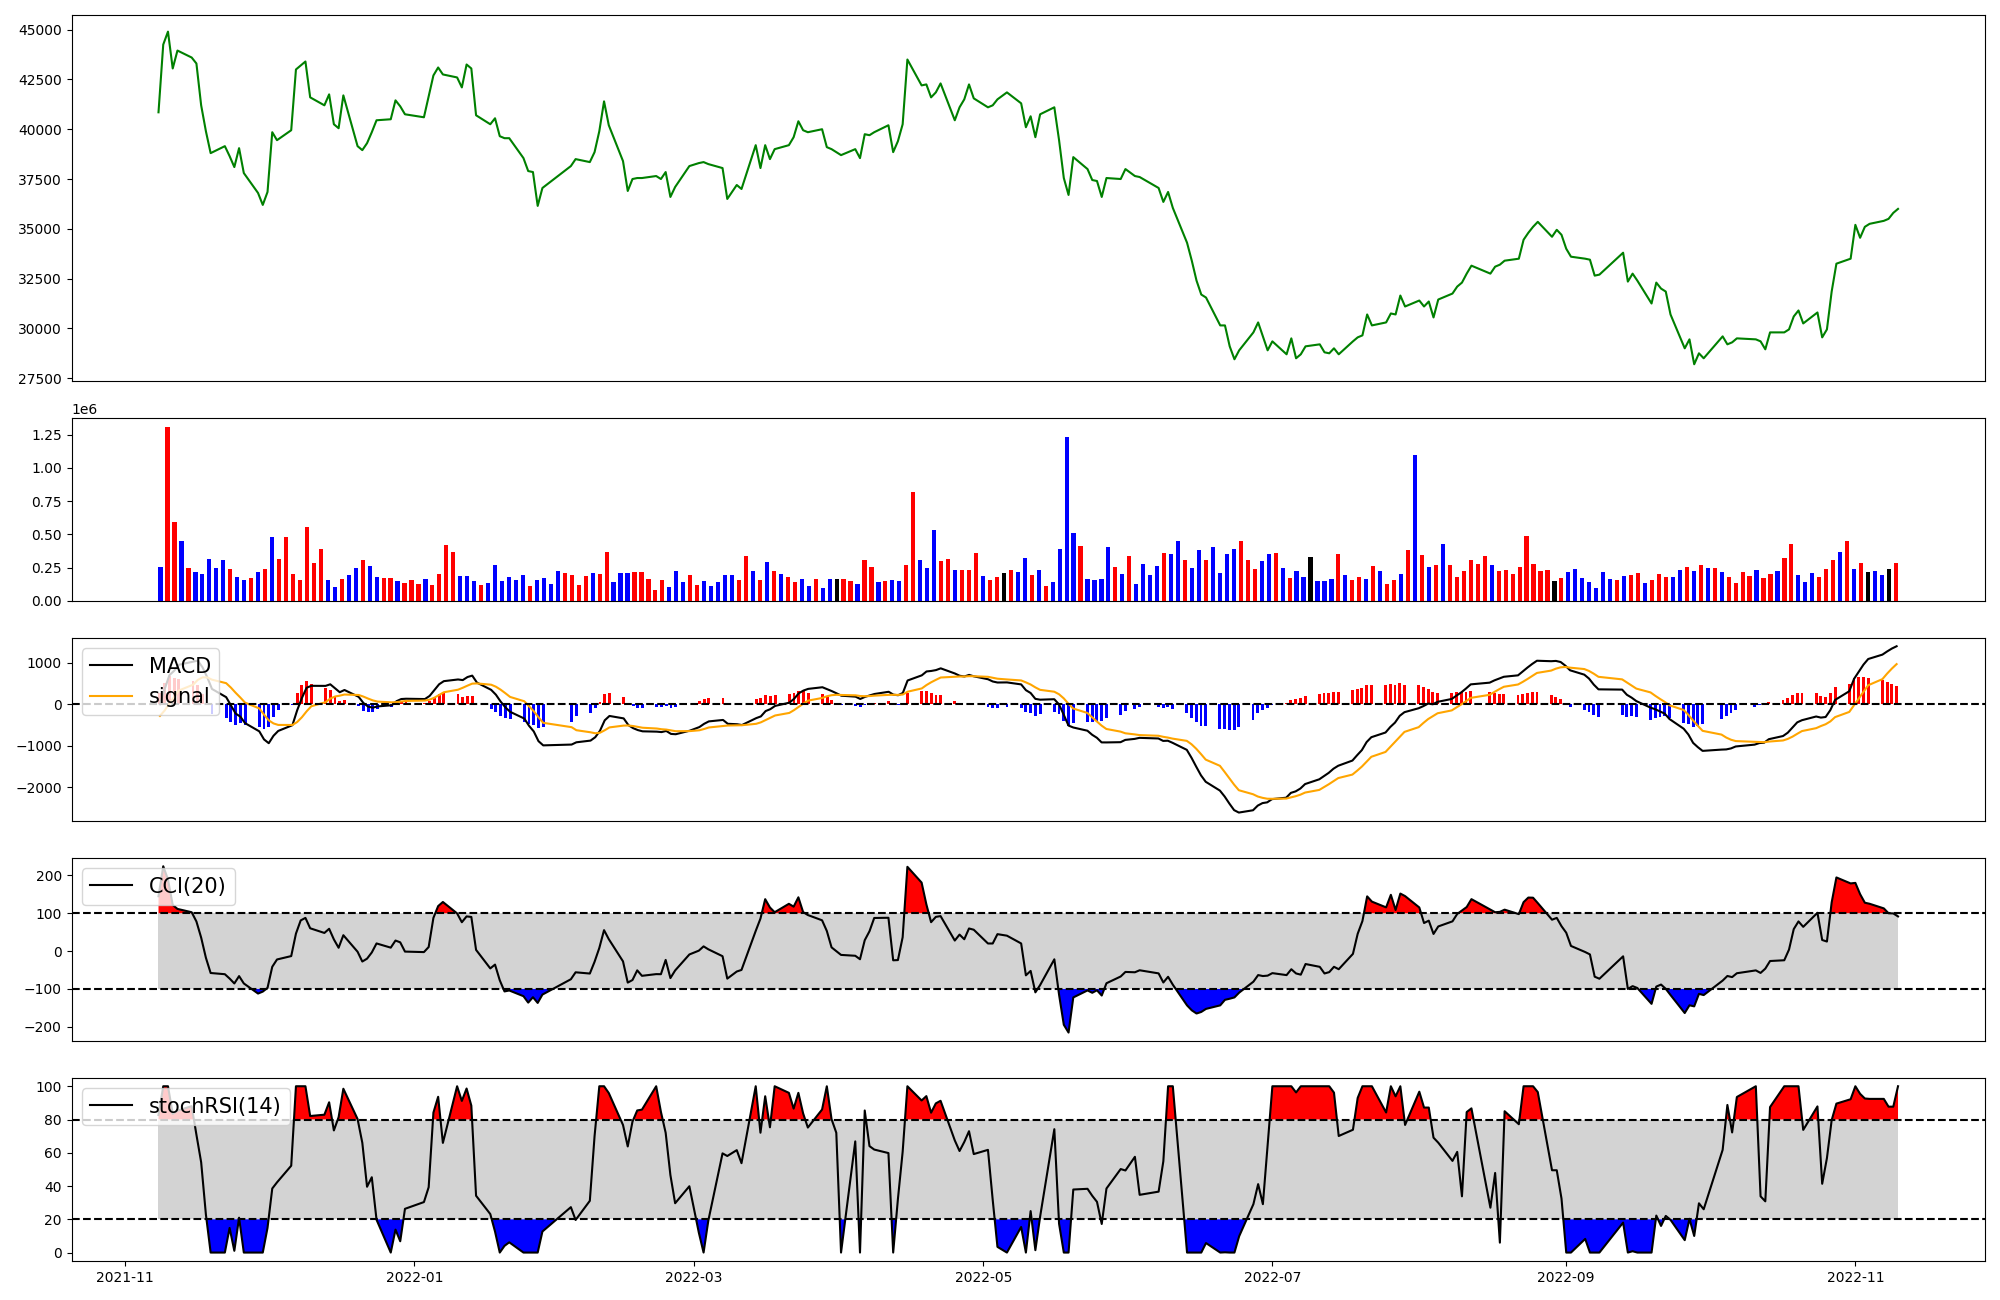Click the 80 stochRSI axis tick label
This screenshot has width=2000, height=1300.
[54, 1120]
